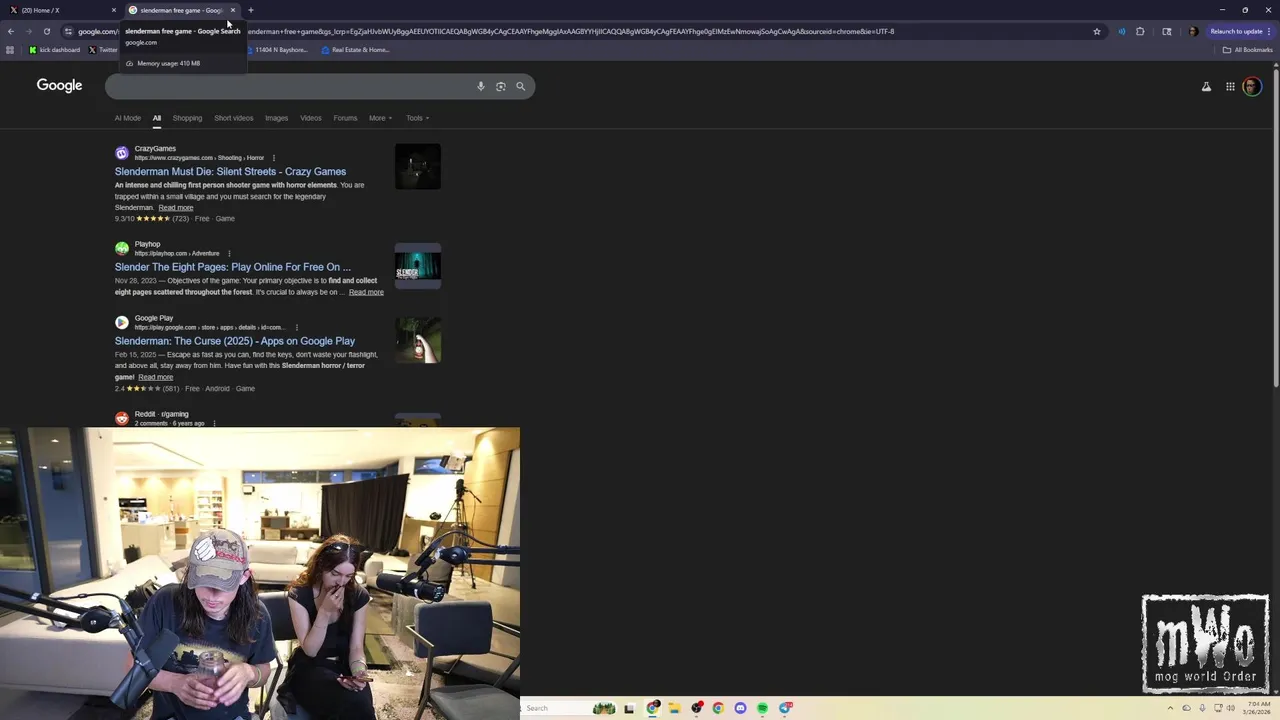Go to the Google logo homepage
The height and width of the screenshot is (720, 1280).
click(x=59, y=86)
